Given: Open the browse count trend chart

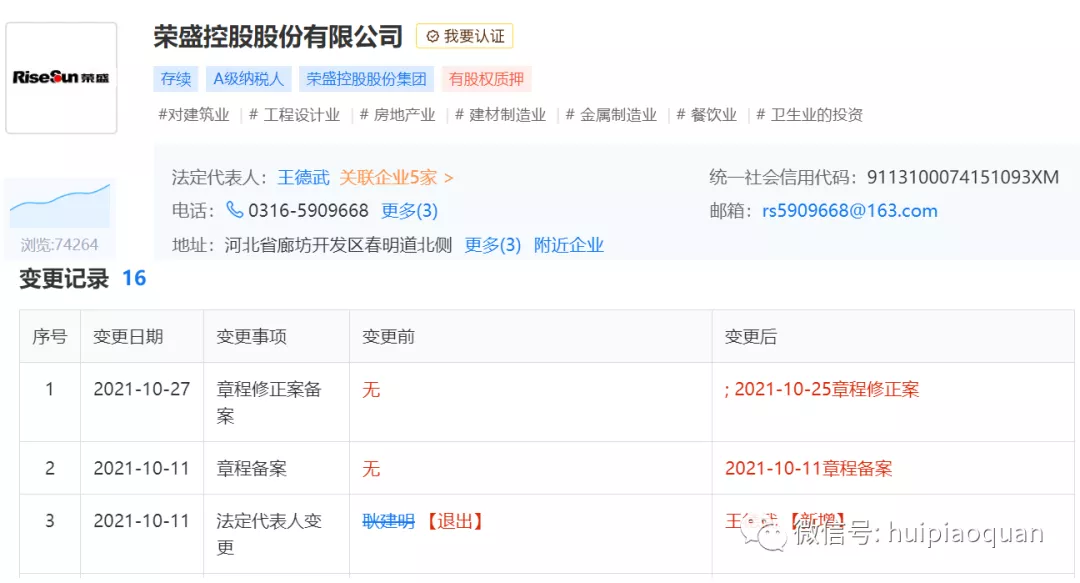Looking at the screenshot, I should 60,207.
